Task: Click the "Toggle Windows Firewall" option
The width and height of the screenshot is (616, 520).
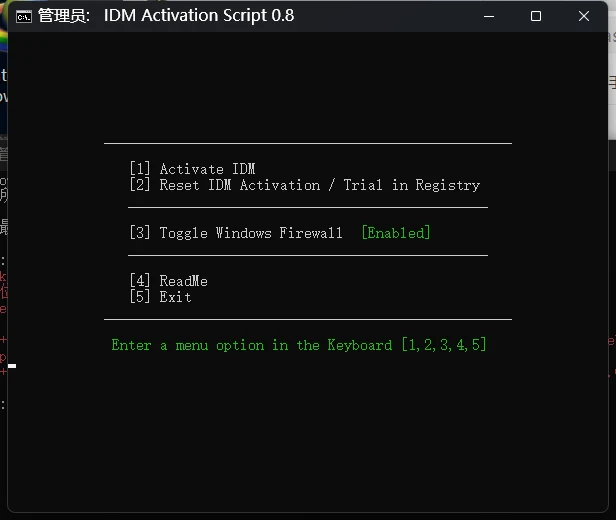Action: pos(236,233)
